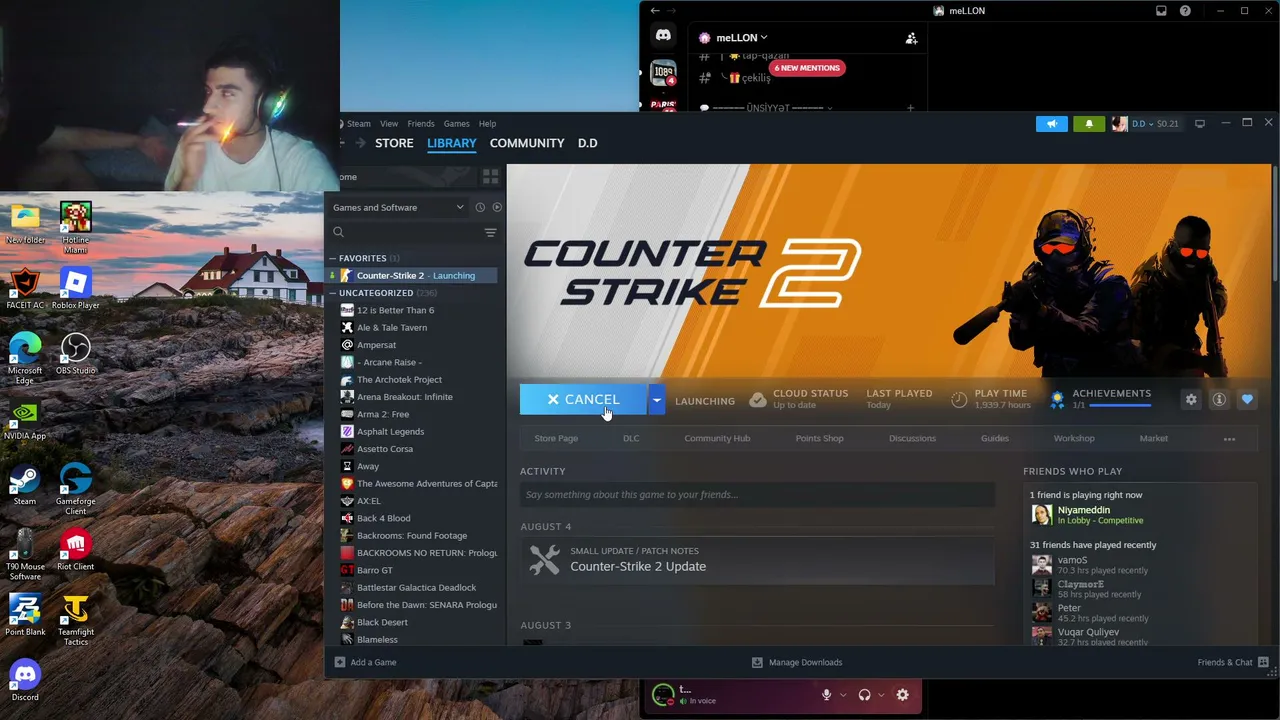Open Discord inbox icon
Screen dimensions: 1280x720
tap(1161, 11)
